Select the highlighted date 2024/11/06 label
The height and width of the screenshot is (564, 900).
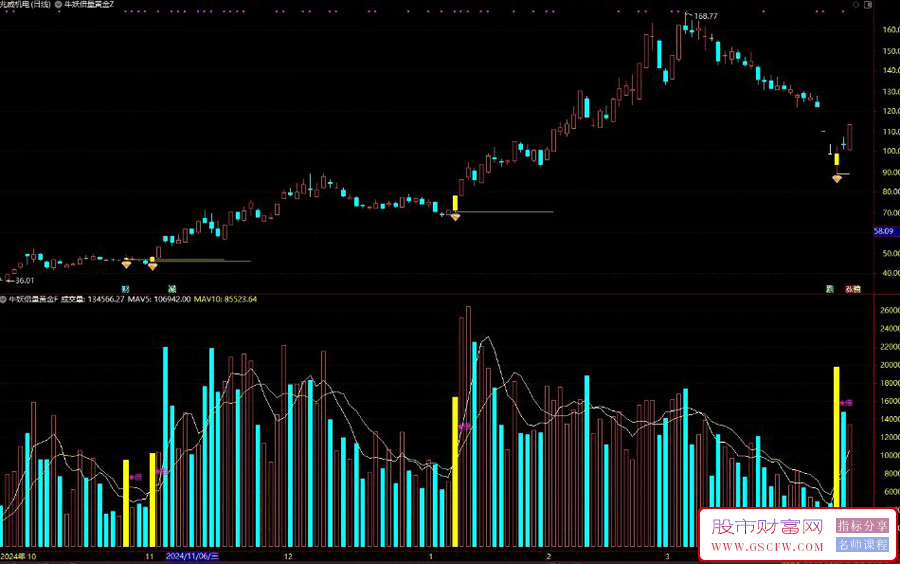point(192,557)
